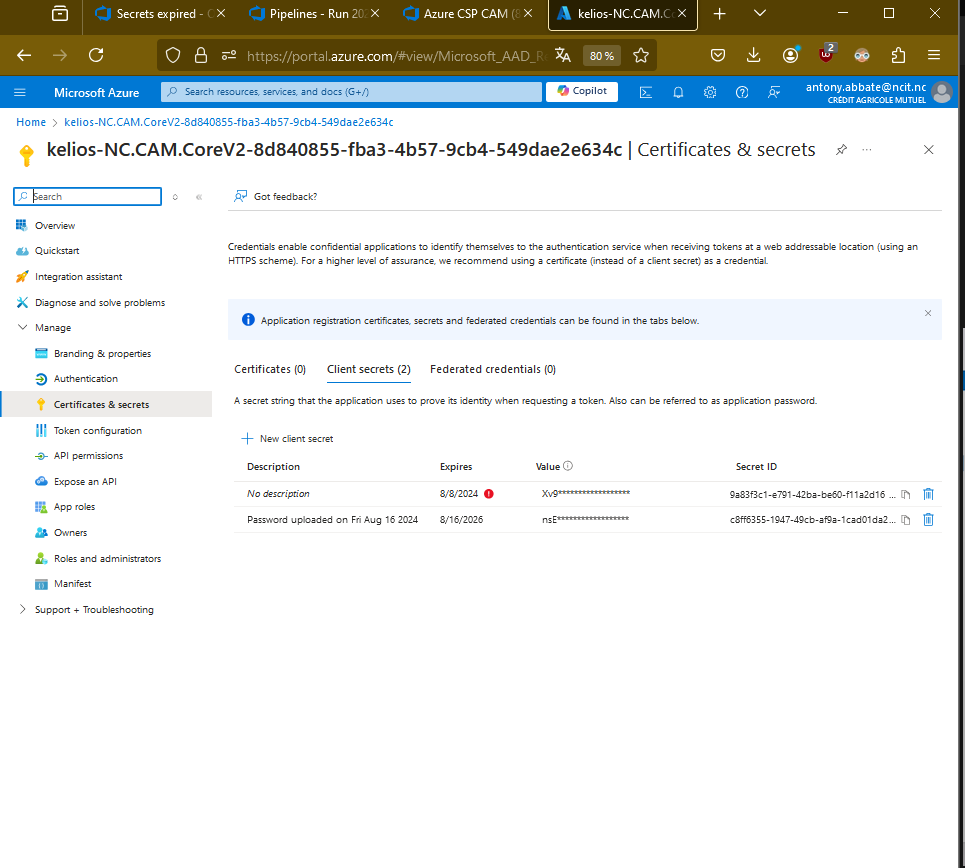Copy secret ID of the 8/16/2026 secret
Image resolution: width=965 pixels, height=868 pixels.
coord(905,520)
